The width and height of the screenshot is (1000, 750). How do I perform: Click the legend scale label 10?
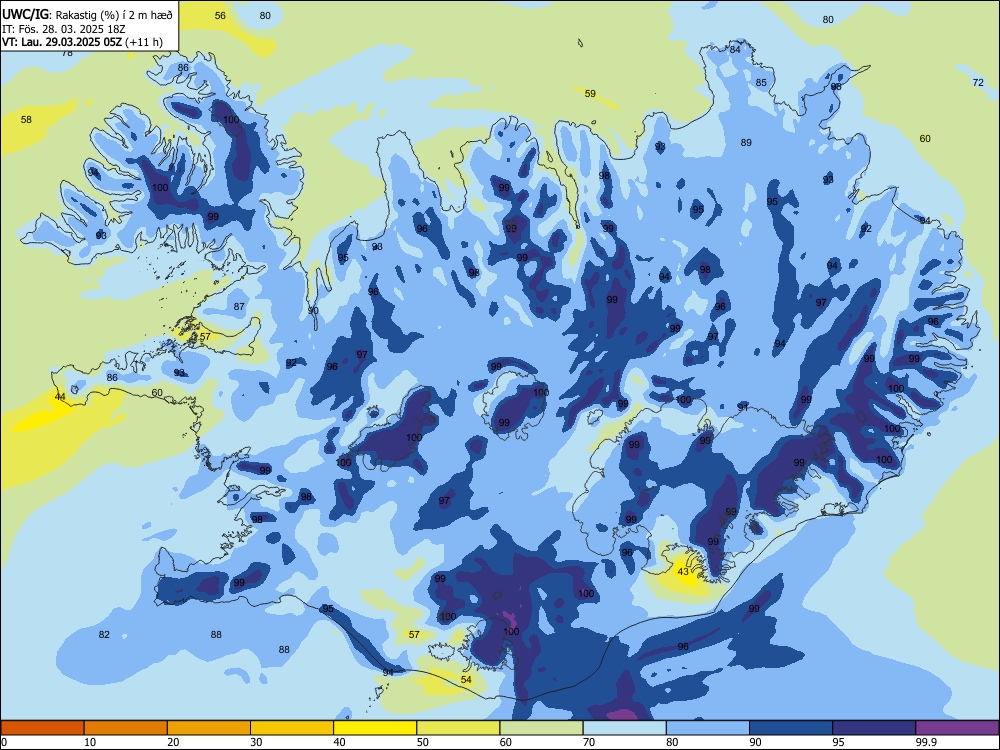click(90, 742)
